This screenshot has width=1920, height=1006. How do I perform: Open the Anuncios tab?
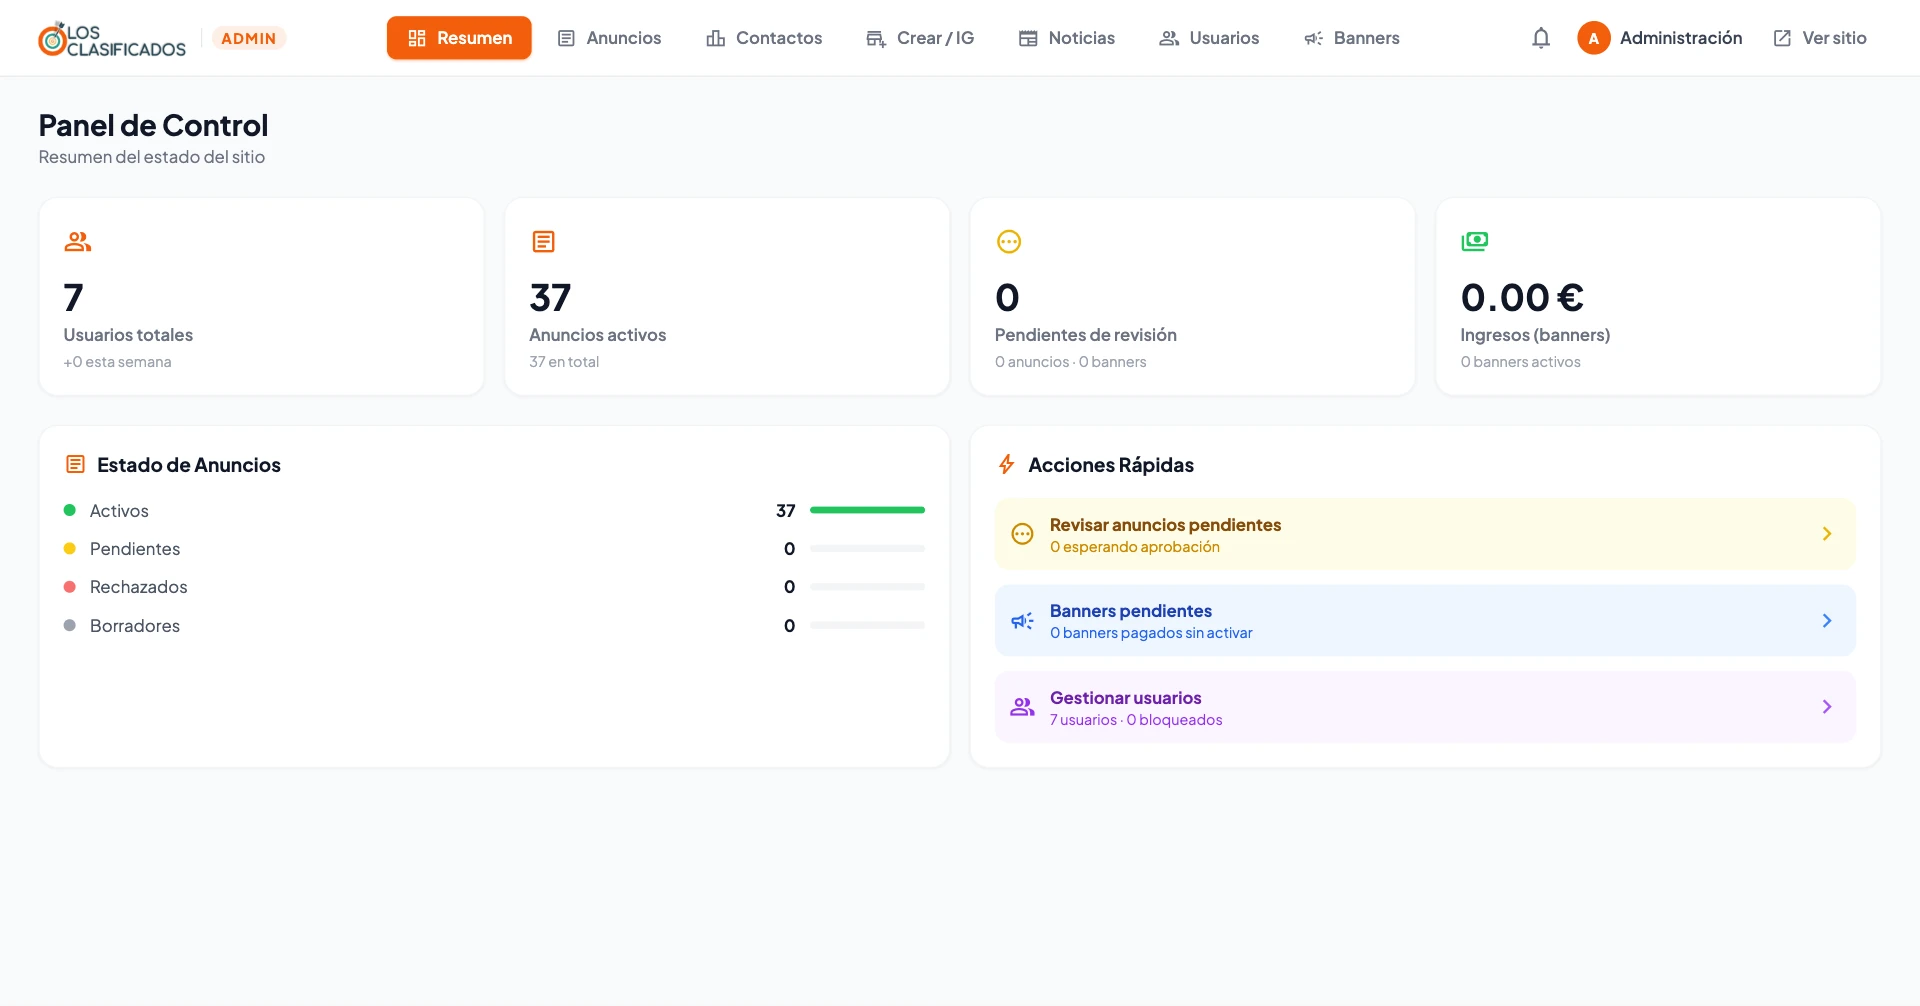(x=609, y=38)
